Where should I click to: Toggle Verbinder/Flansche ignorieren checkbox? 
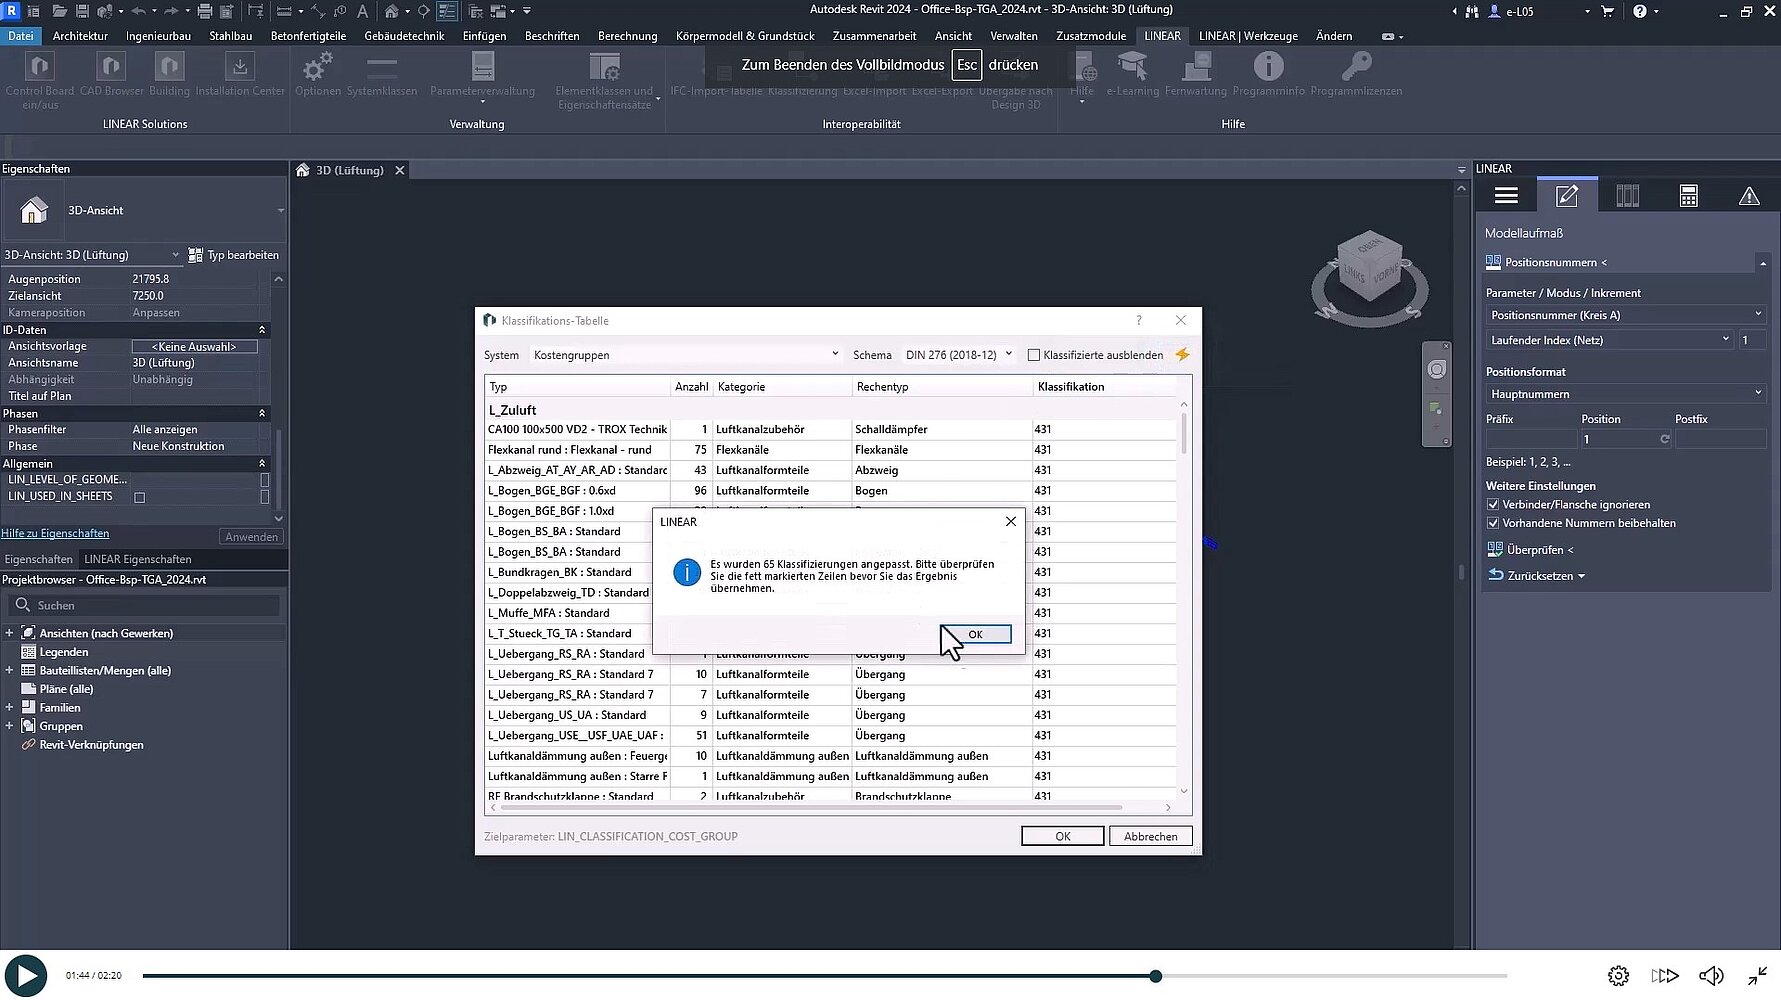pos(1493,505)
